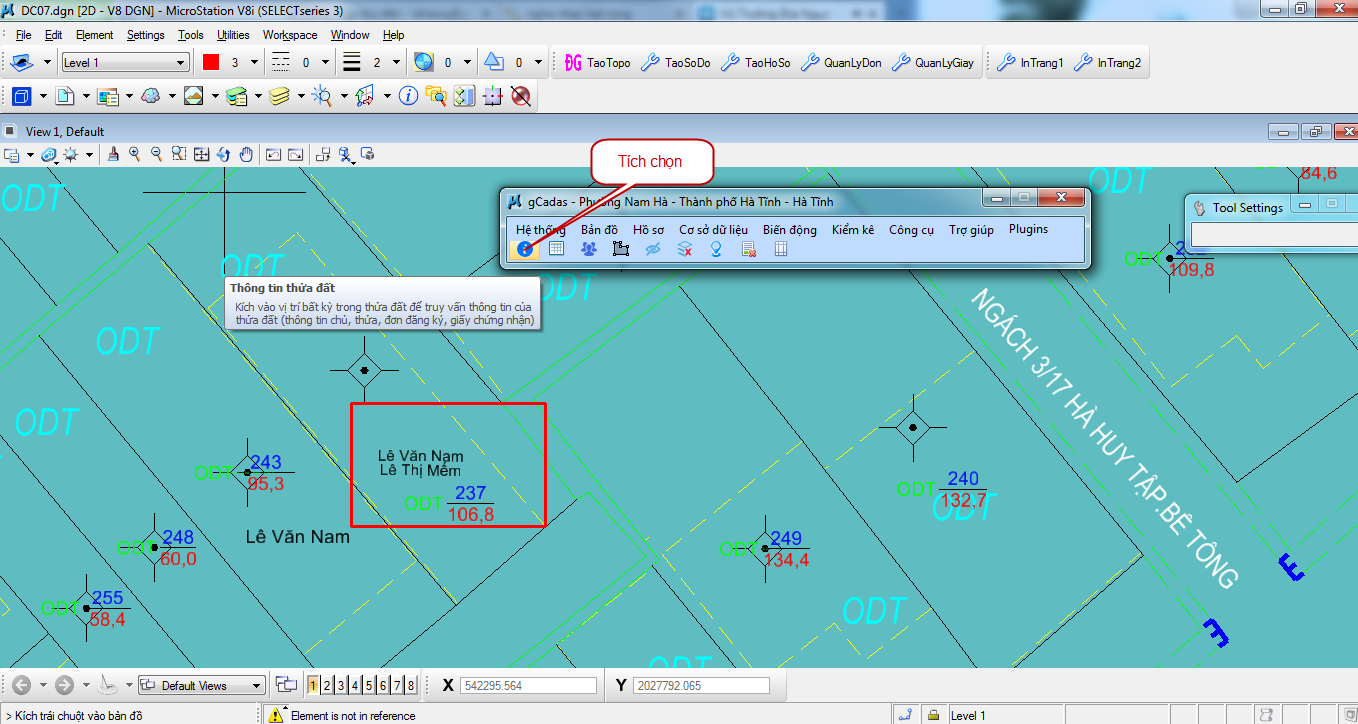
Task: Open the Biến động menu in gCadas
Action: point(789,229)
